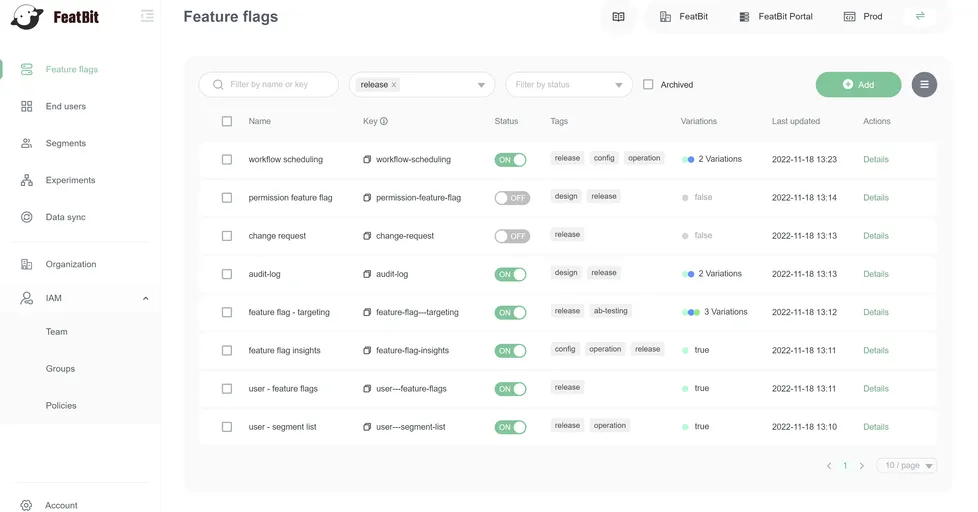Copy the change-request key icon
978x512 pixels.
coord(367,236)
